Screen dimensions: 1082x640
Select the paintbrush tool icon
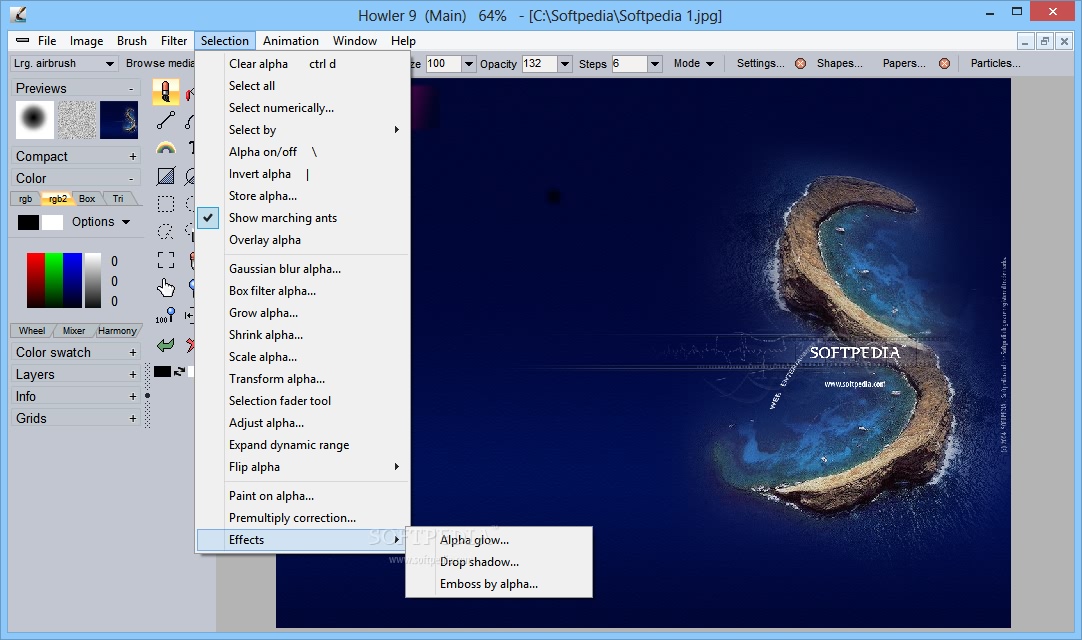click(166, 91)
